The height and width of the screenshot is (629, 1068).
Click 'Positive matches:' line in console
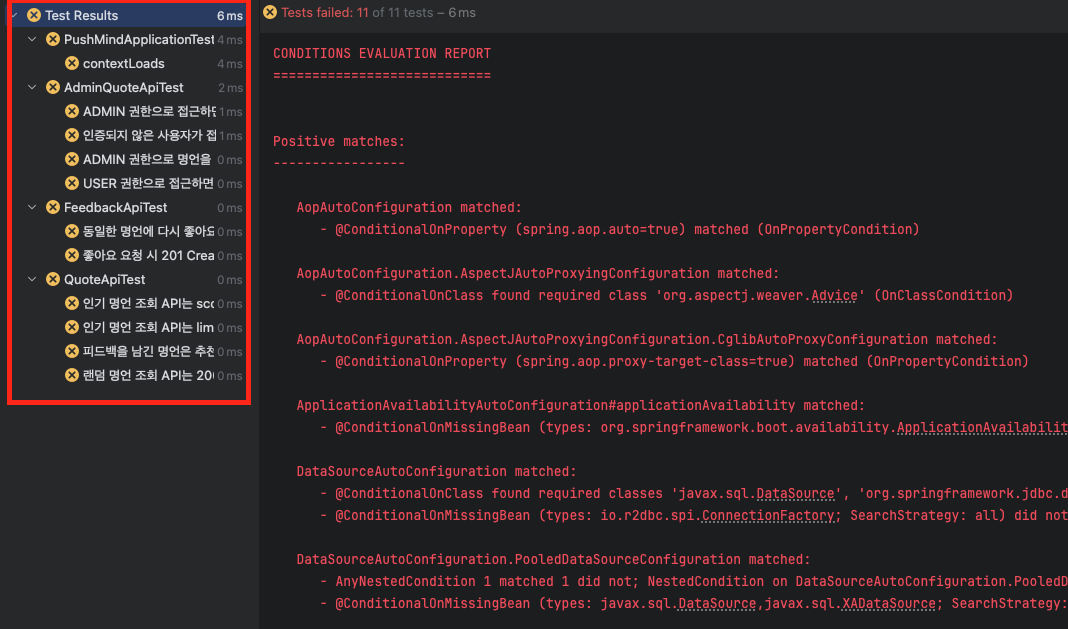click(x=339, y=141)
